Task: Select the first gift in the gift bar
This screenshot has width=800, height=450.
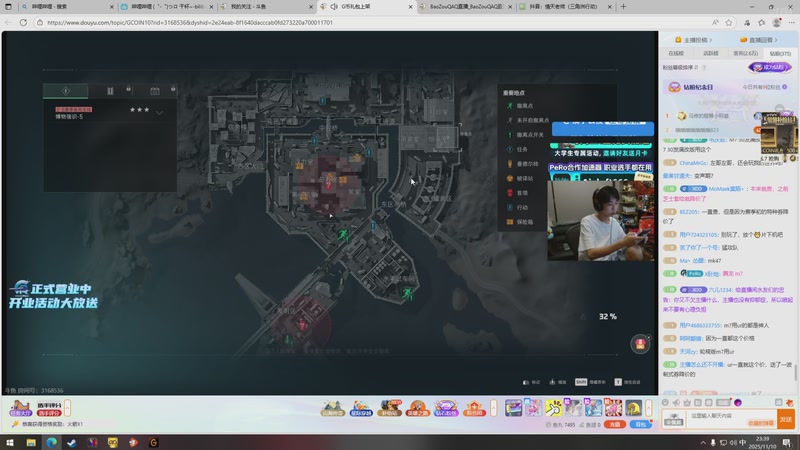Action: pos(513,408)
